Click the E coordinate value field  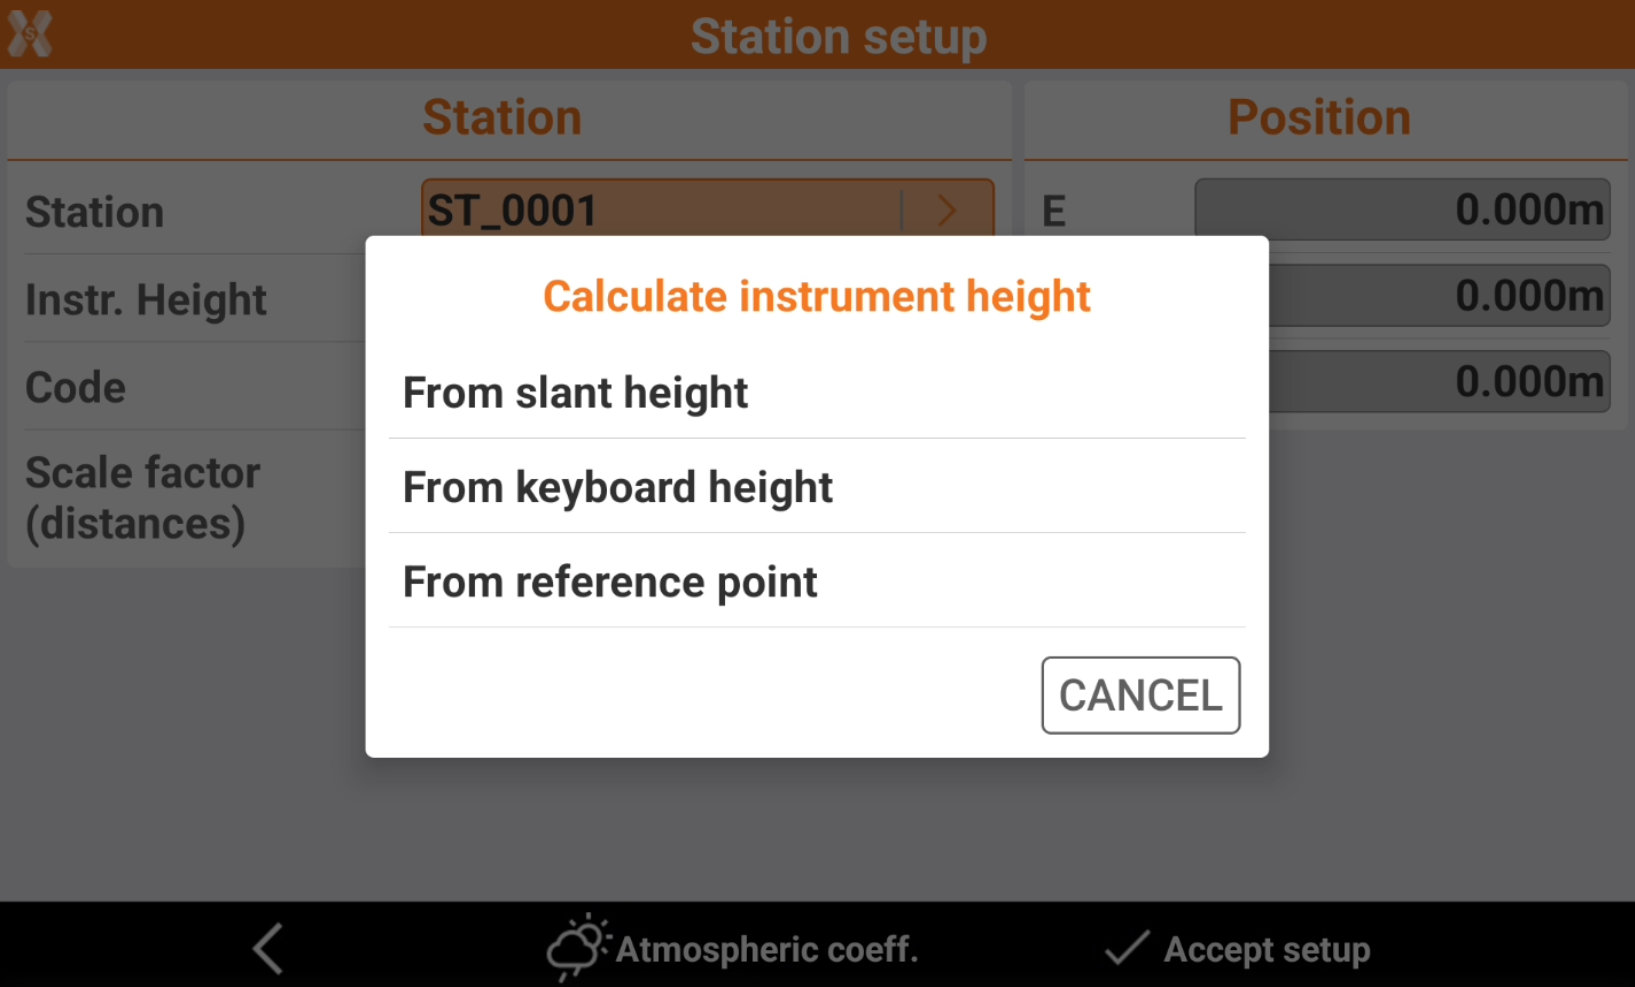click(x=1401, y=210)
